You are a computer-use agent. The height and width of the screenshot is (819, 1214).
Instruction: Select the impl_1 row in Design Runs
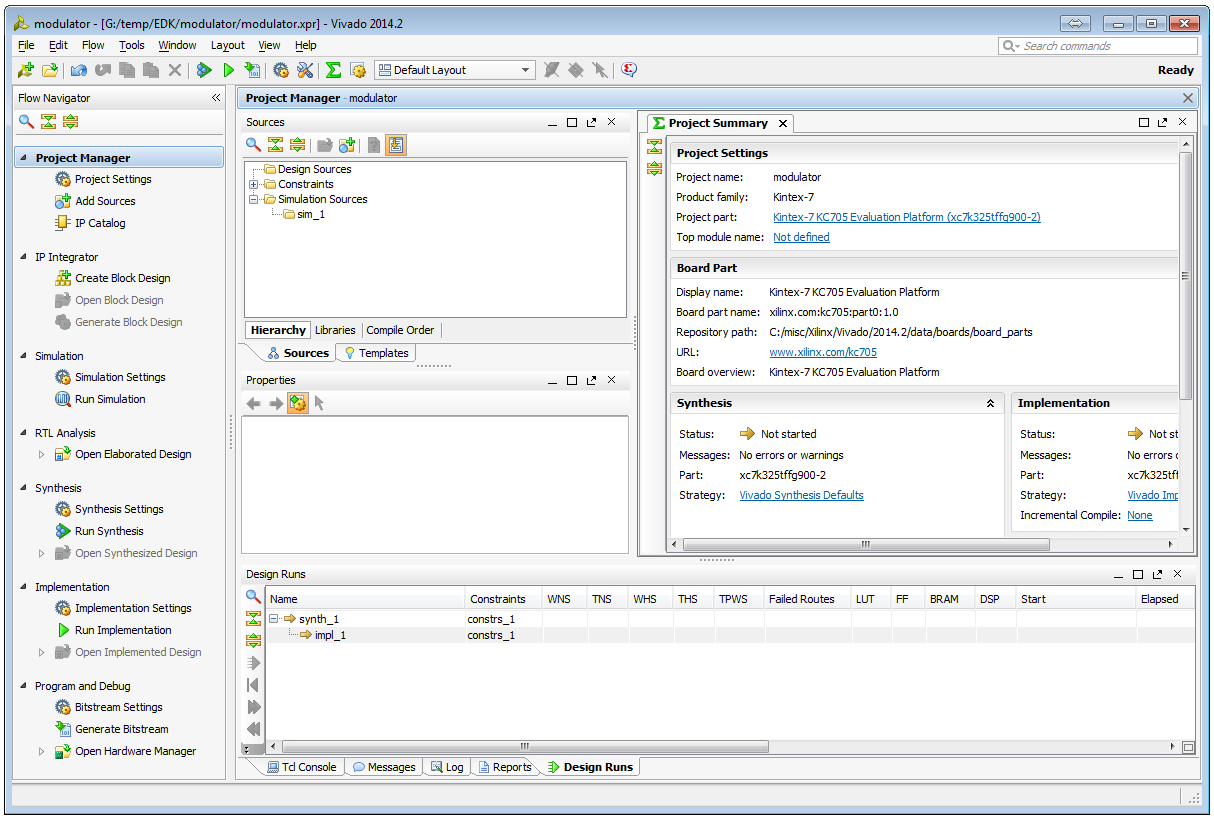point(730,635)
